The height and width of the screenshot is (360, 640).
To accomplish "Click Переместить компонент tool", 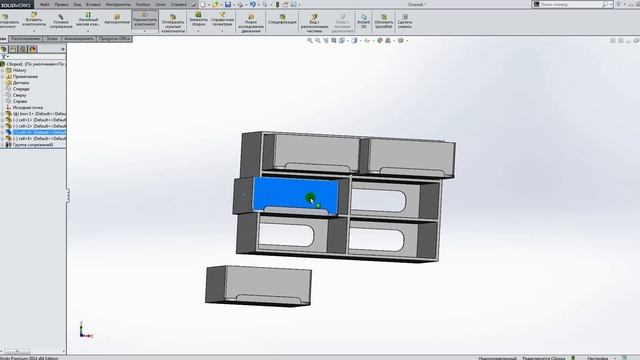I will (x=144, y=20).
